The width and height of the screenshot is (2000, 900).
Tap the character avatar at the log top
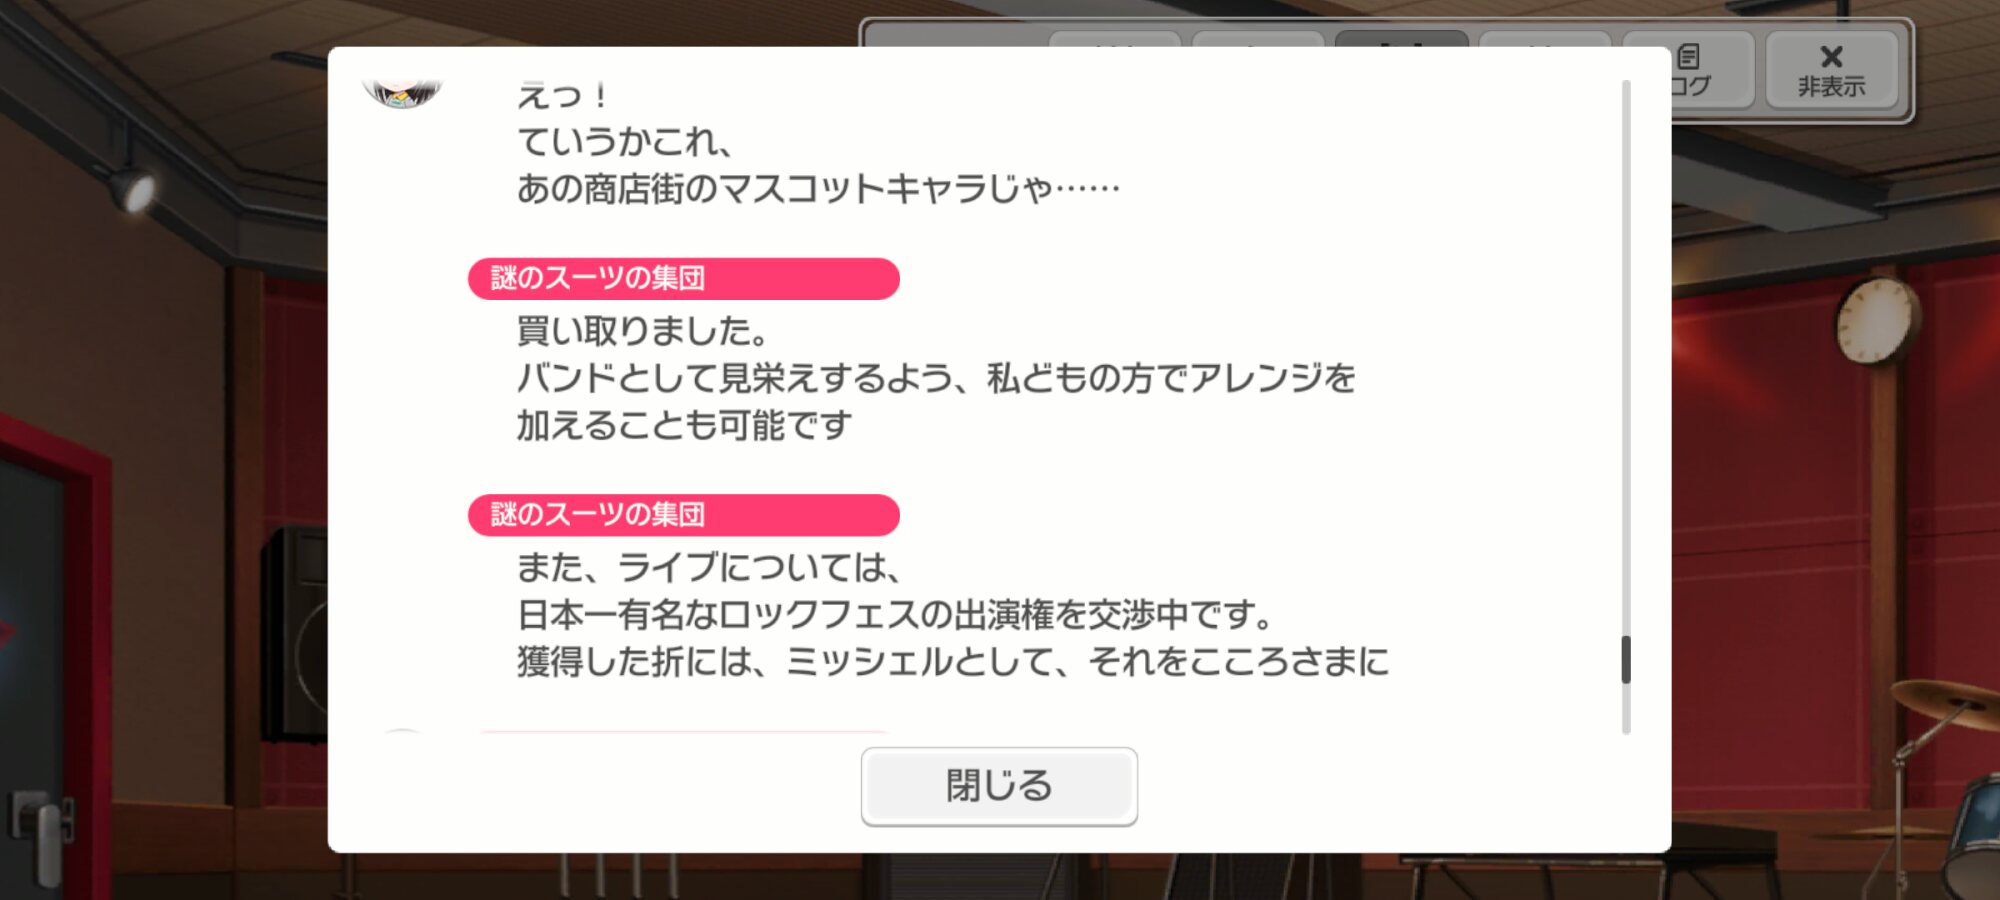coord(402,92)
